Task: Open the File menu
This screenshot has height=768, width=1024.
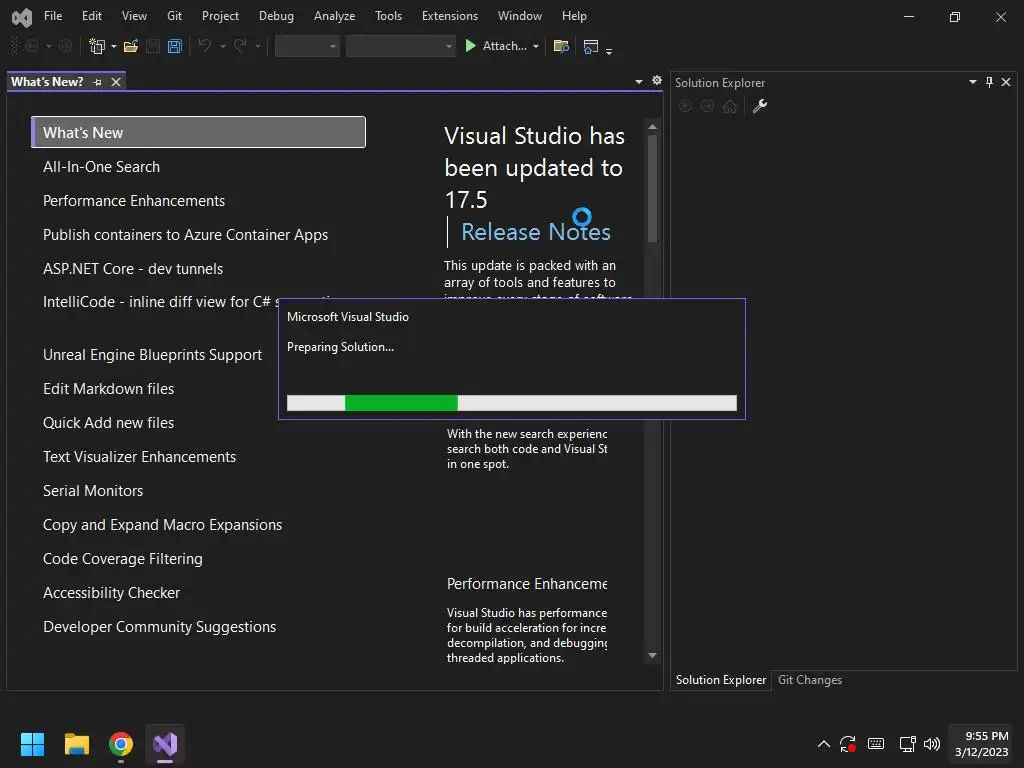Action: coord(53,16)
